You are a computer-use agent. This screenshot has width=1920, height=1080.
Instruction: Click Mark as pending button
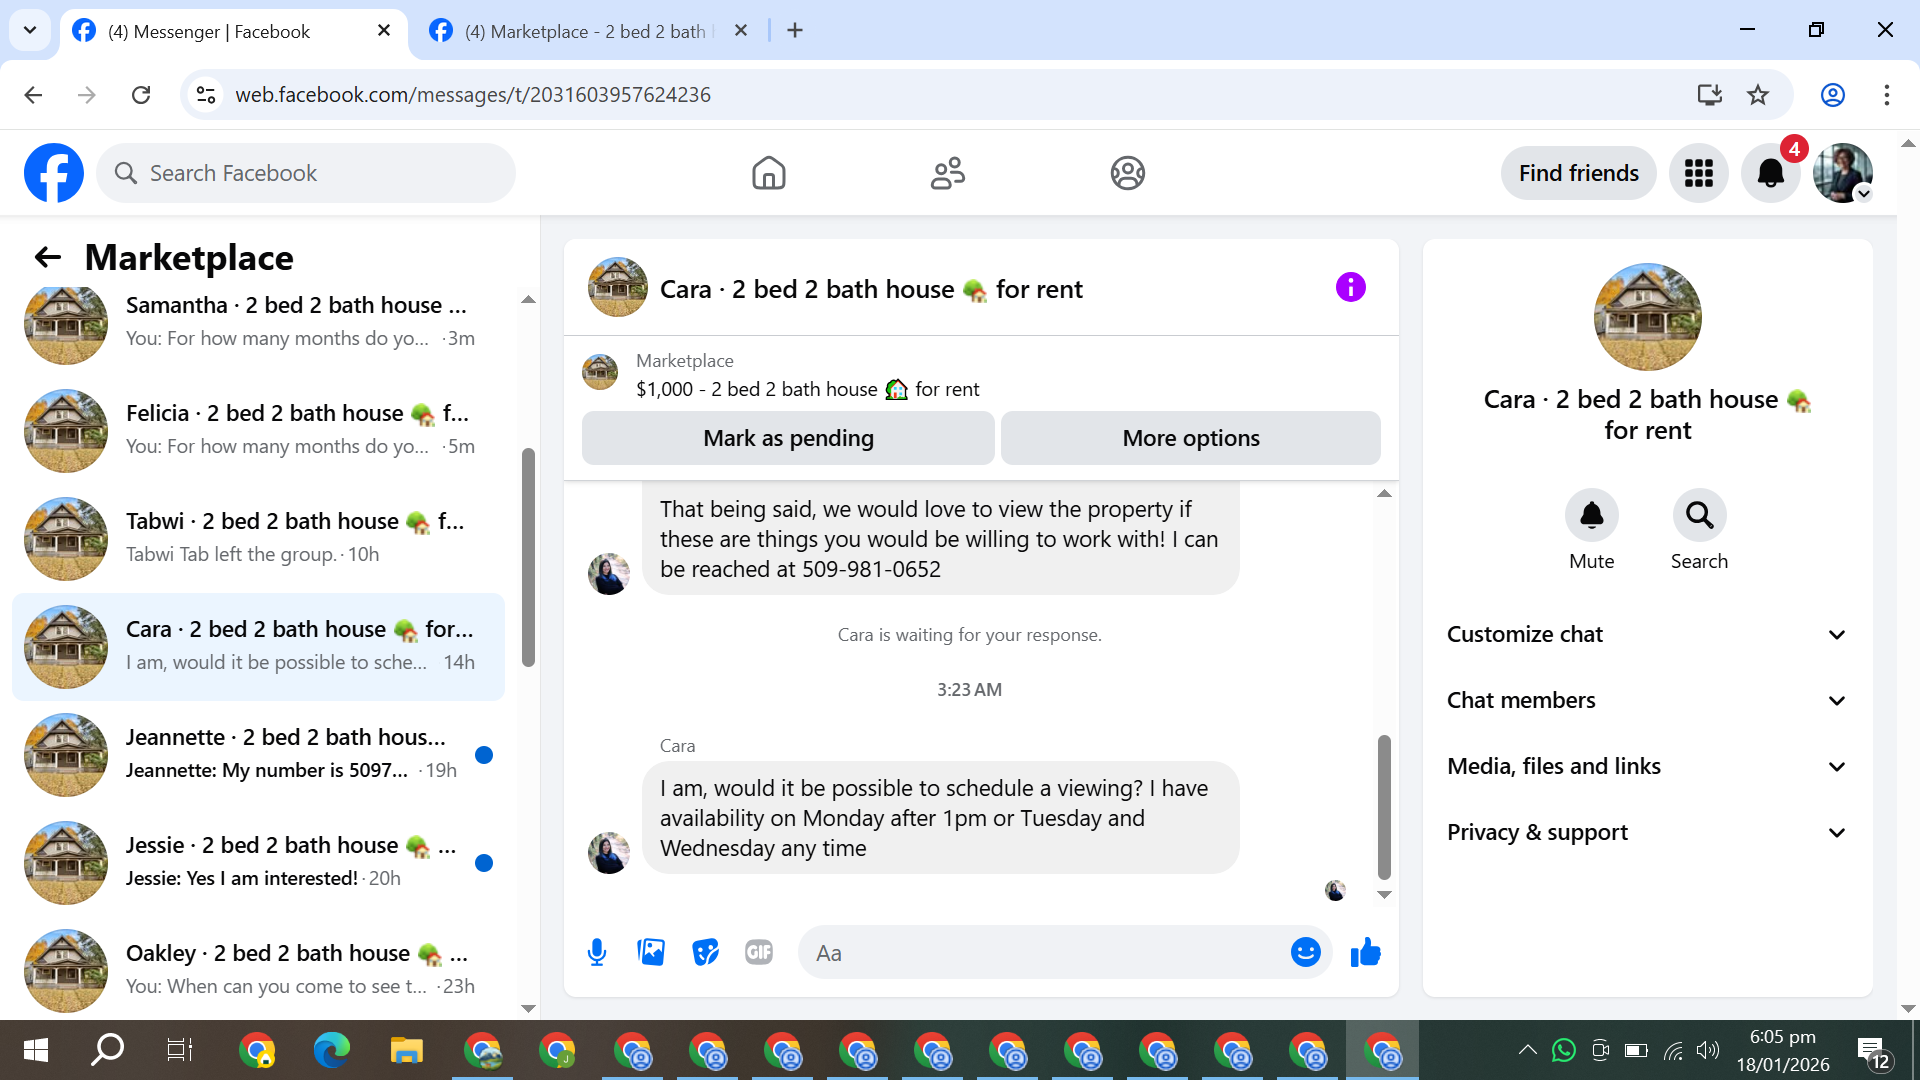pyautogui.click(x=788, y=438)
